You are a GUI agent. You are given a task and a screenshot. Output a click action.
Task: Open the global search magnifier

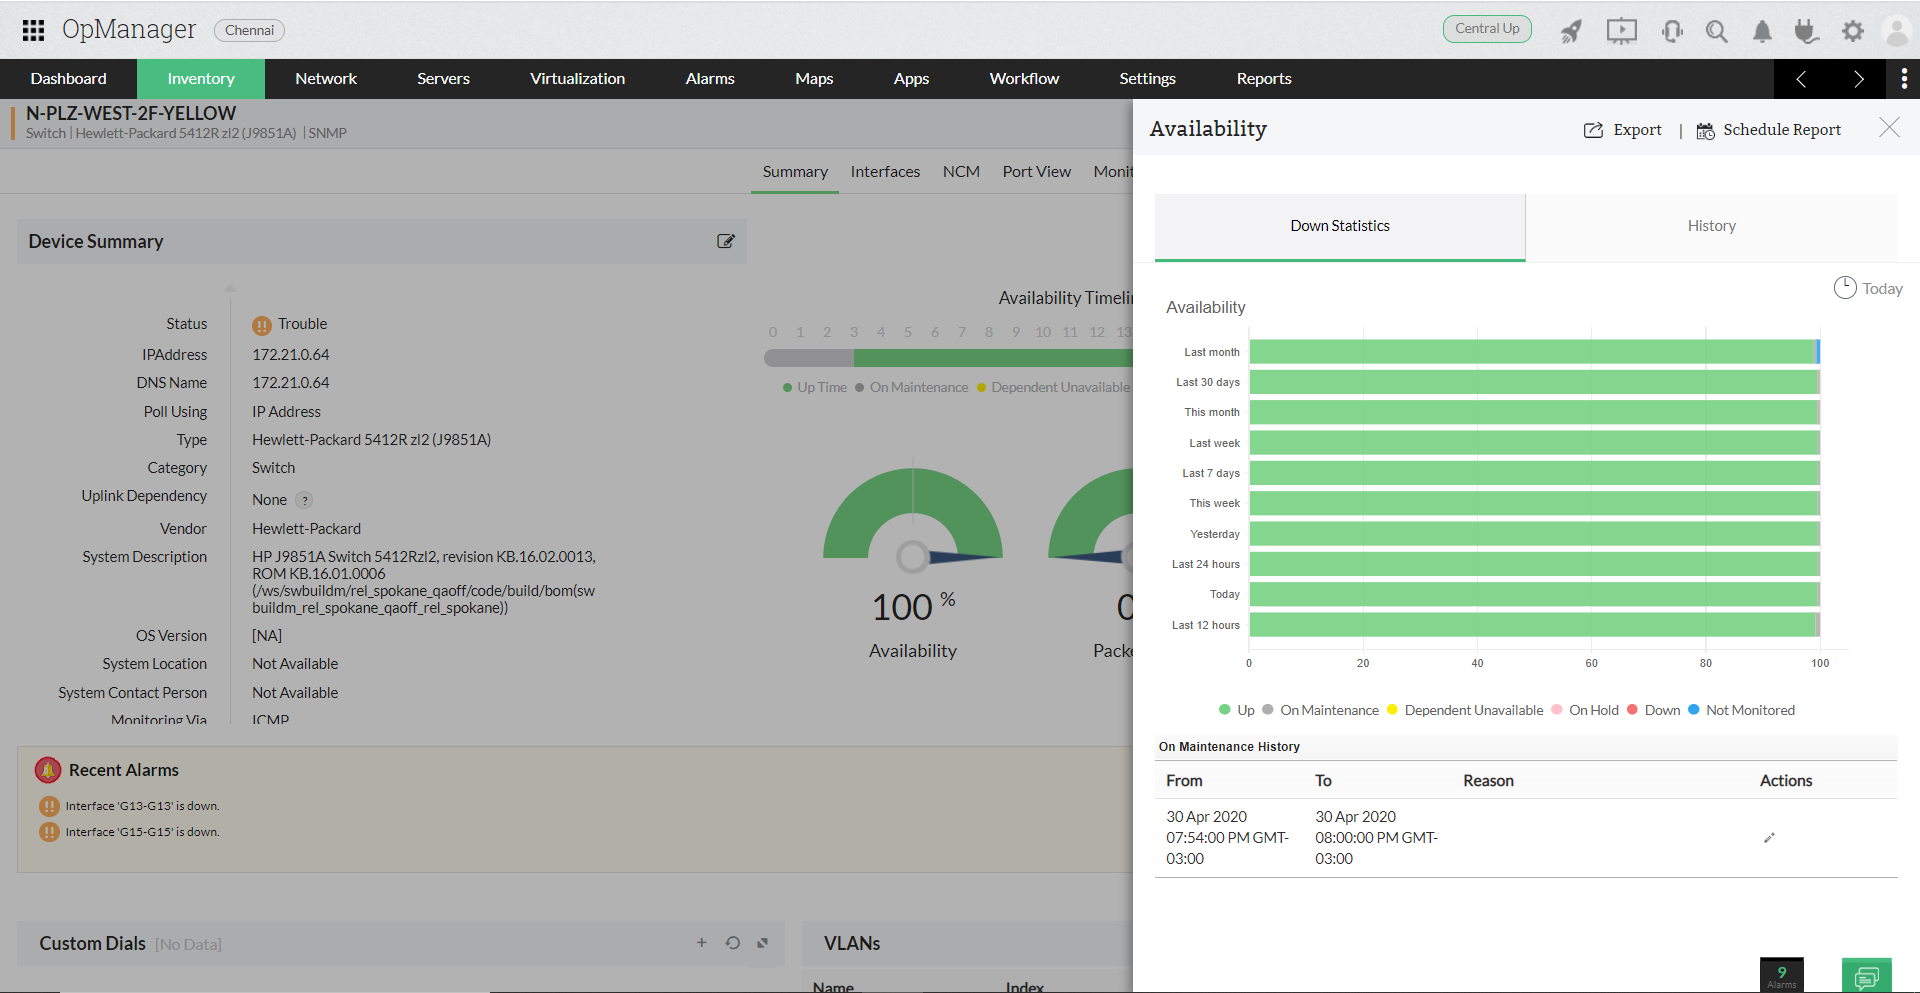1716,31
